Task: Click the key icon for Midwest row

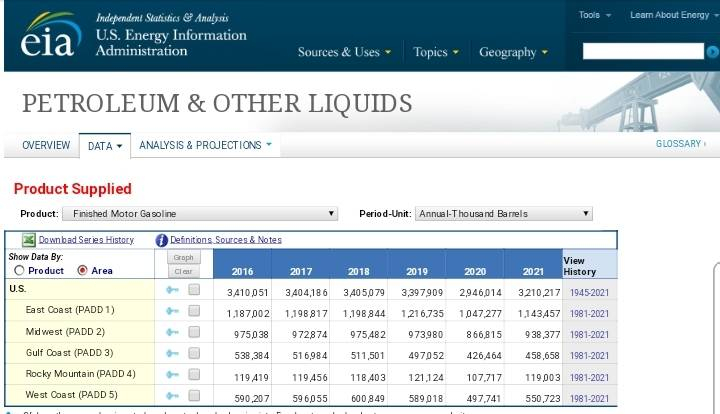Action: [173, 332]
